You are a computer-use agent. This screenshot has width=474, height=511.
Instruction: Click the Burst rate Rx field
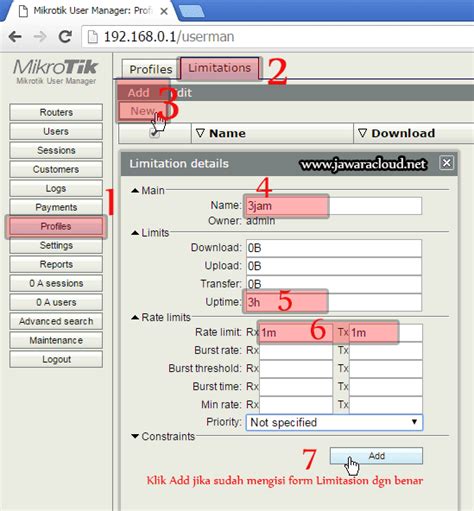point(296,351)
